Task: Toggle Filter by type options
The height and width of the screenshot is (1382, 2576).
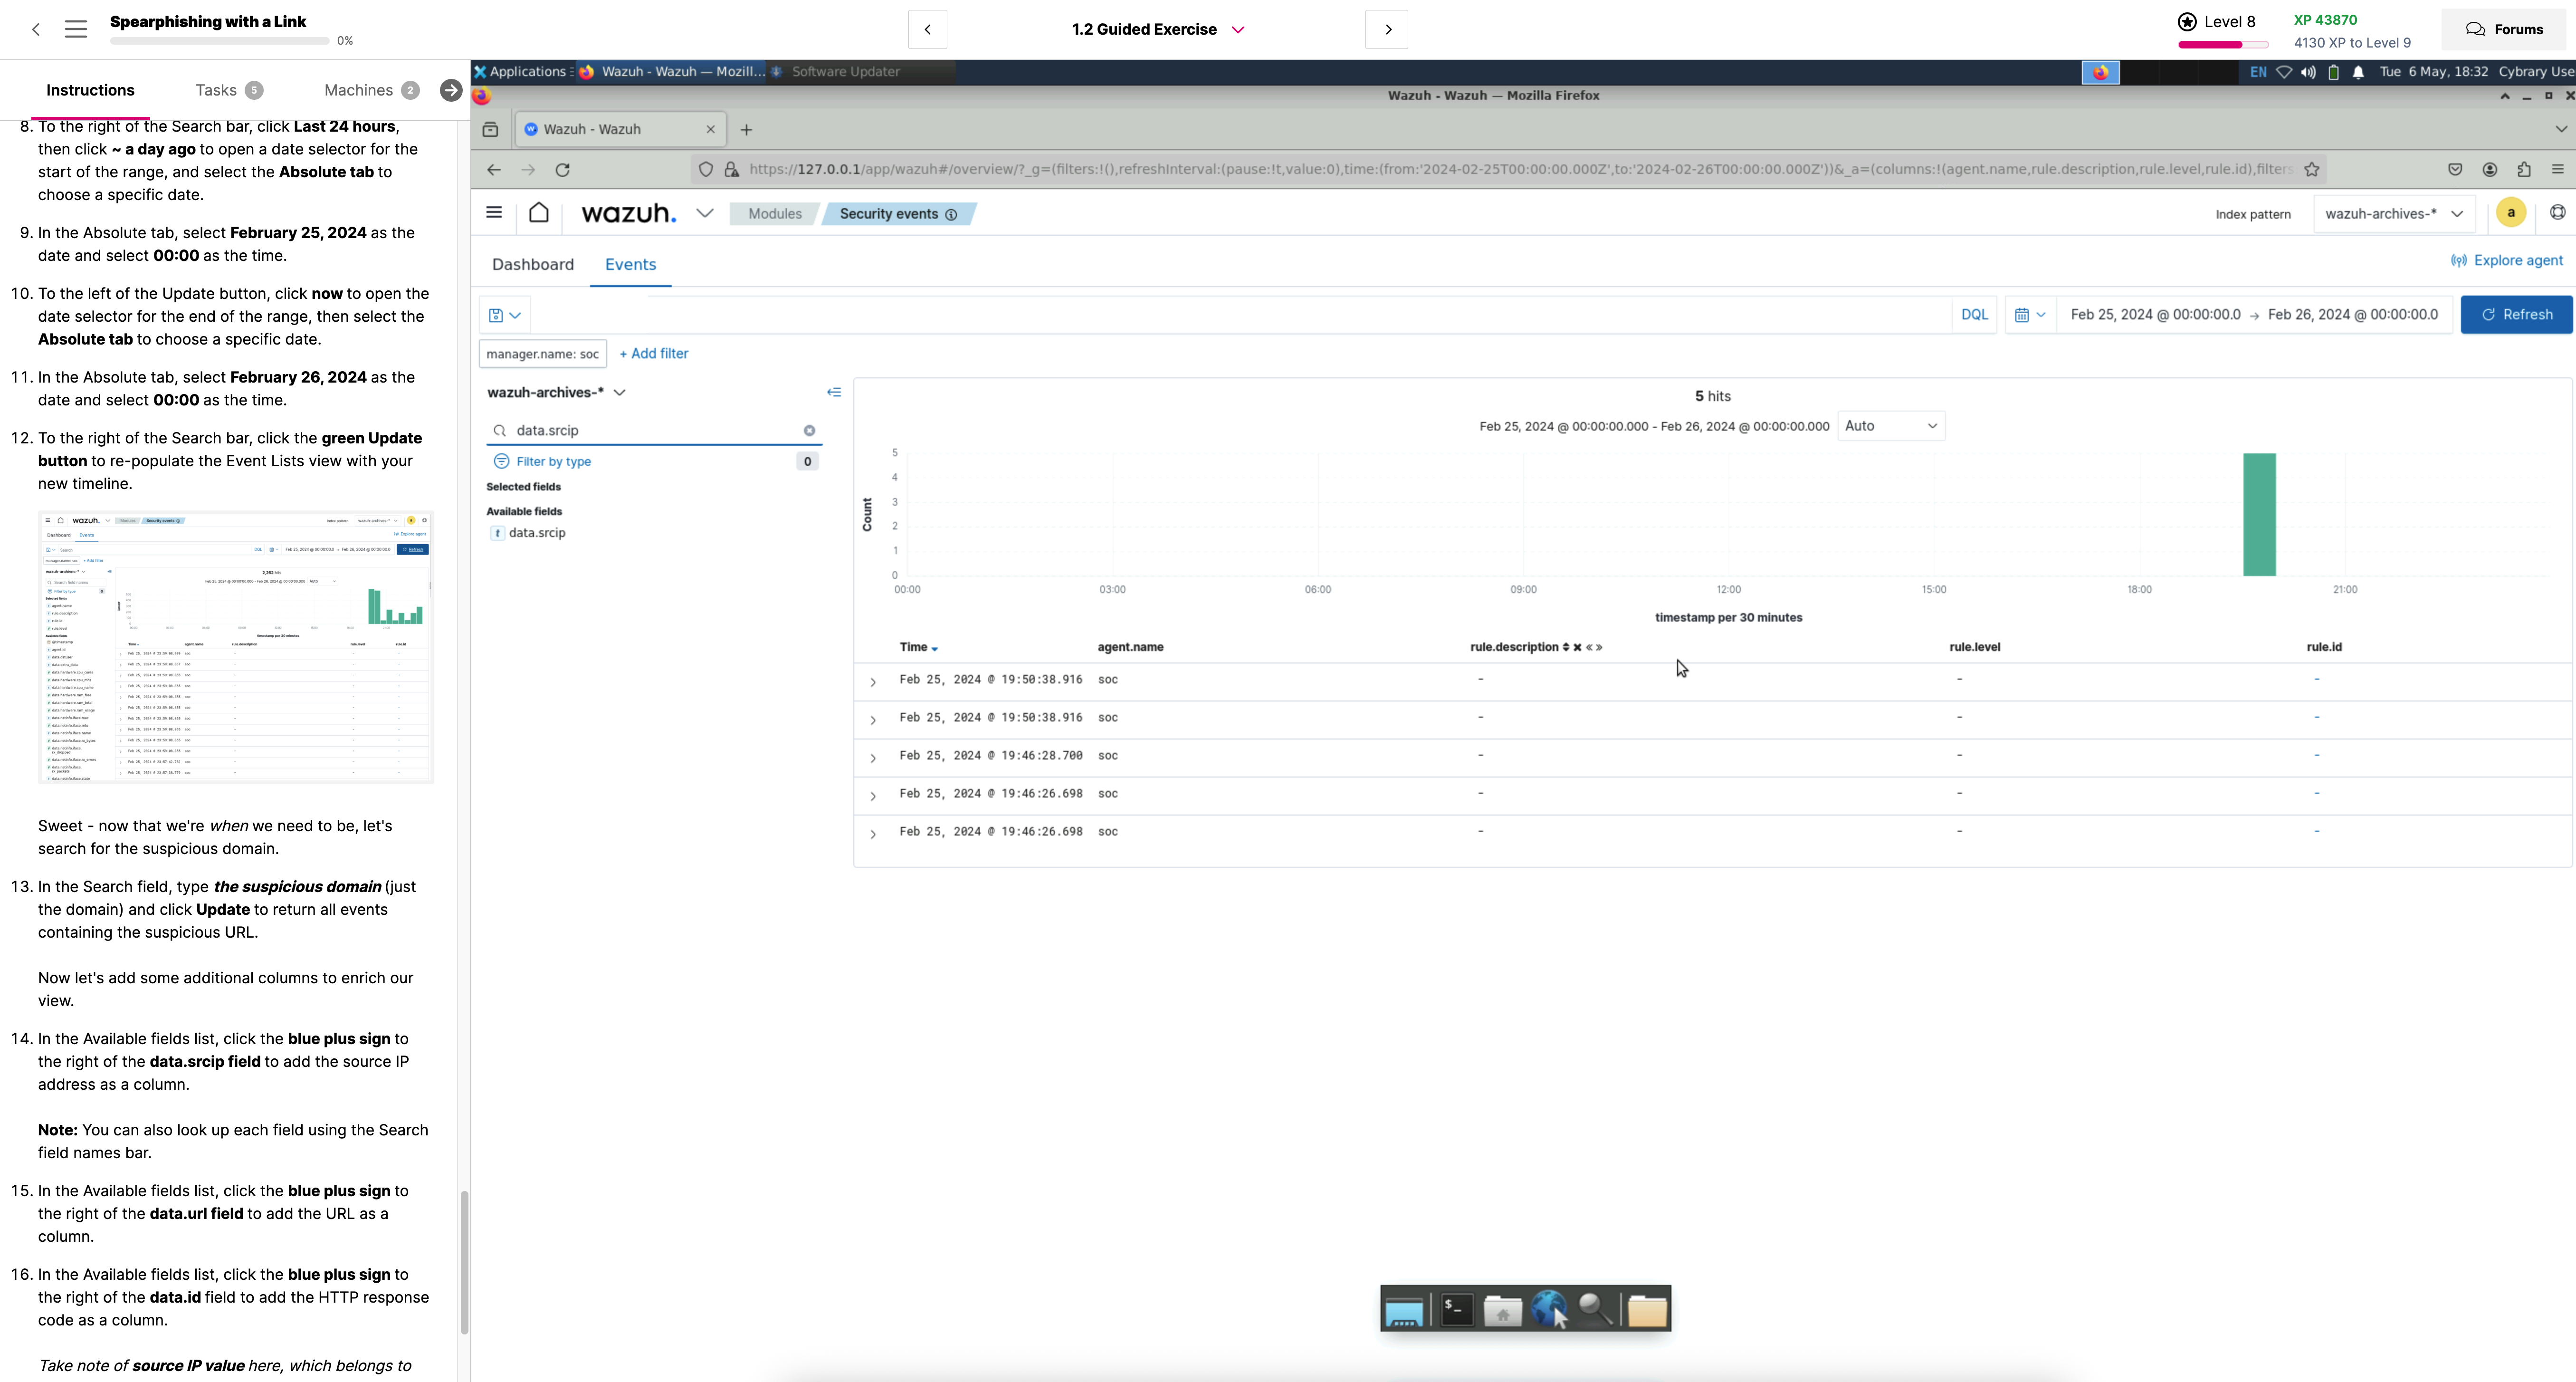Action: [x=553, y=461]
